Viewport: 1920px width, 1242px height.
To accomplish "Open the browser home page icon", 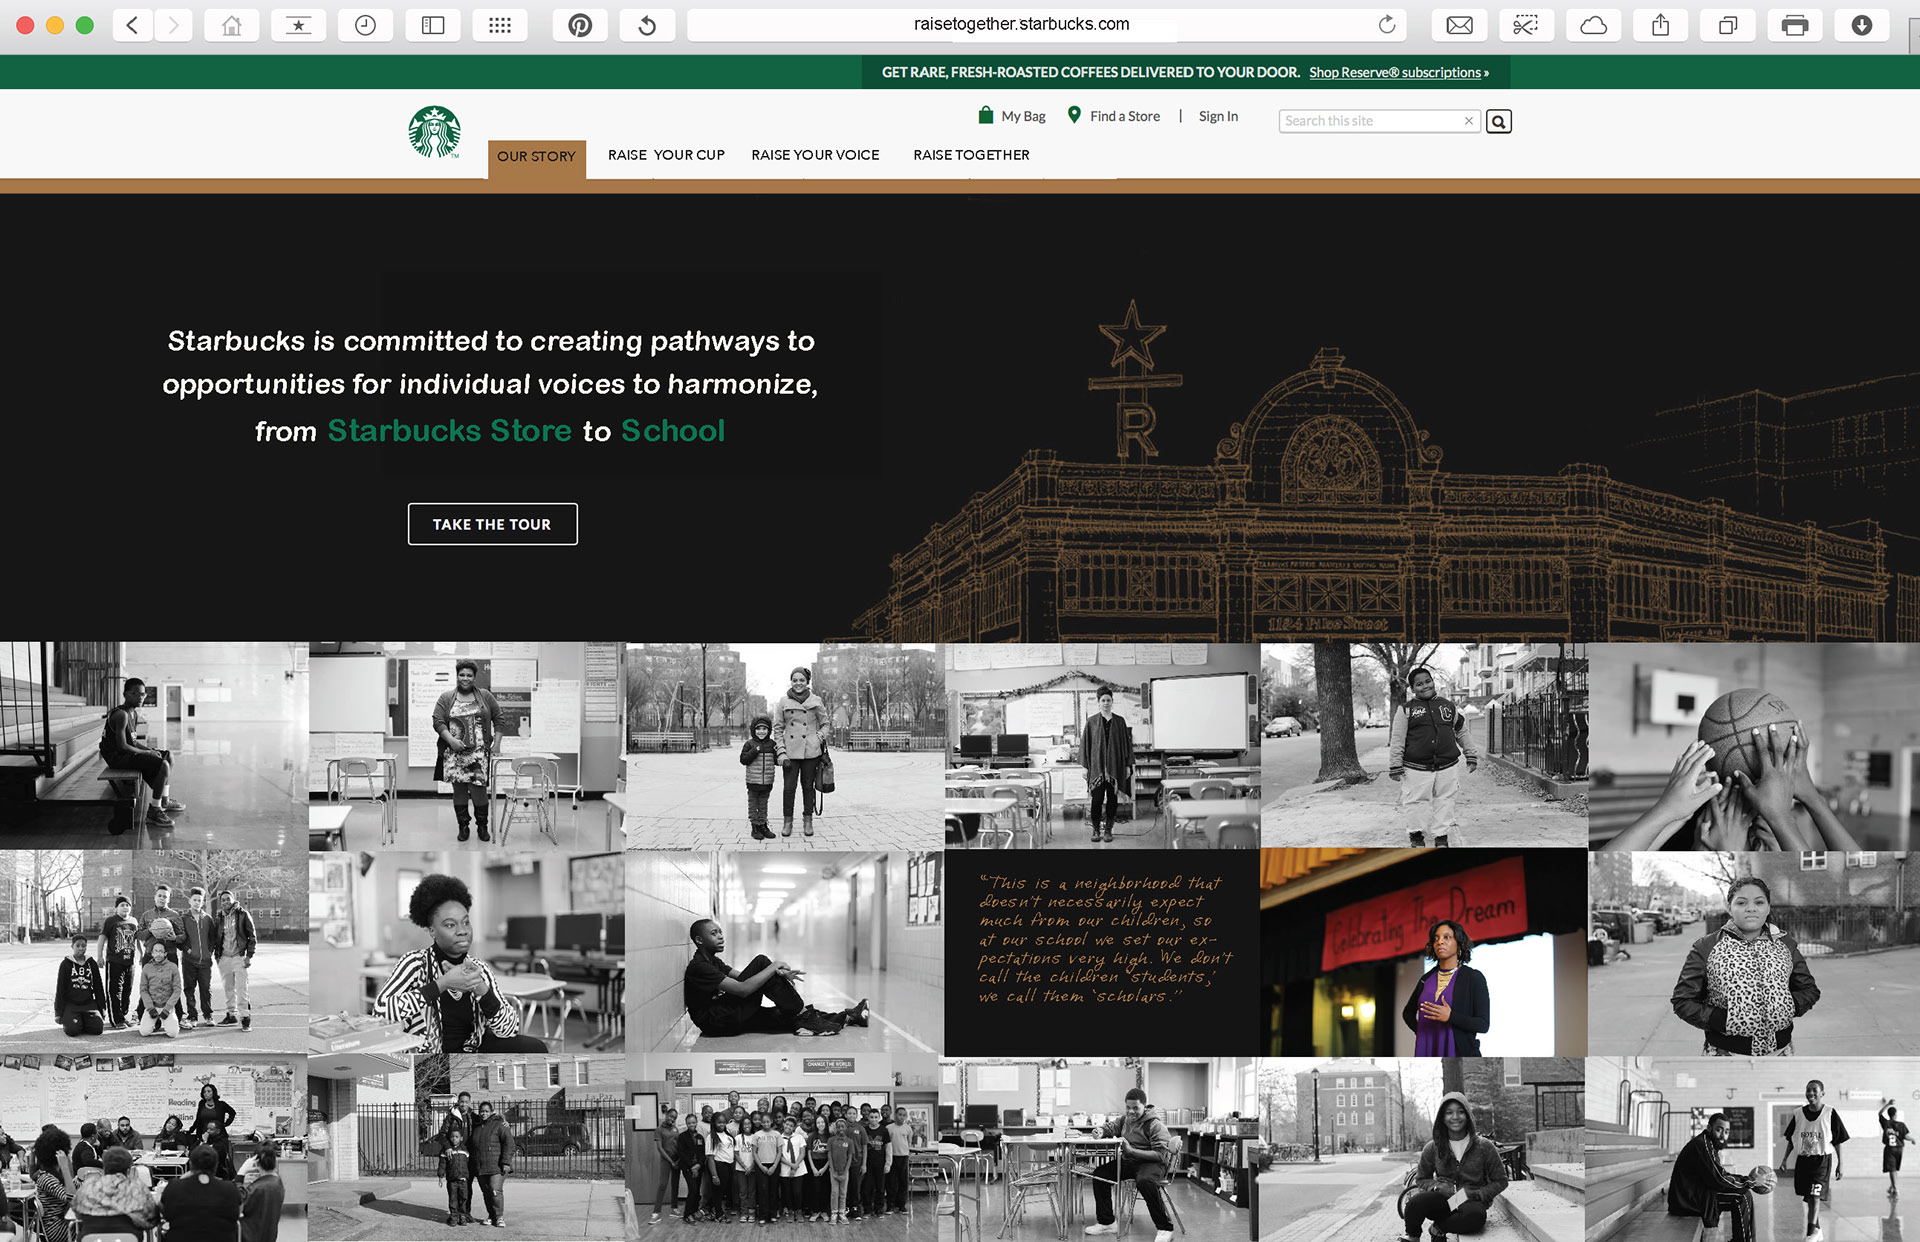I will (231, 25).
